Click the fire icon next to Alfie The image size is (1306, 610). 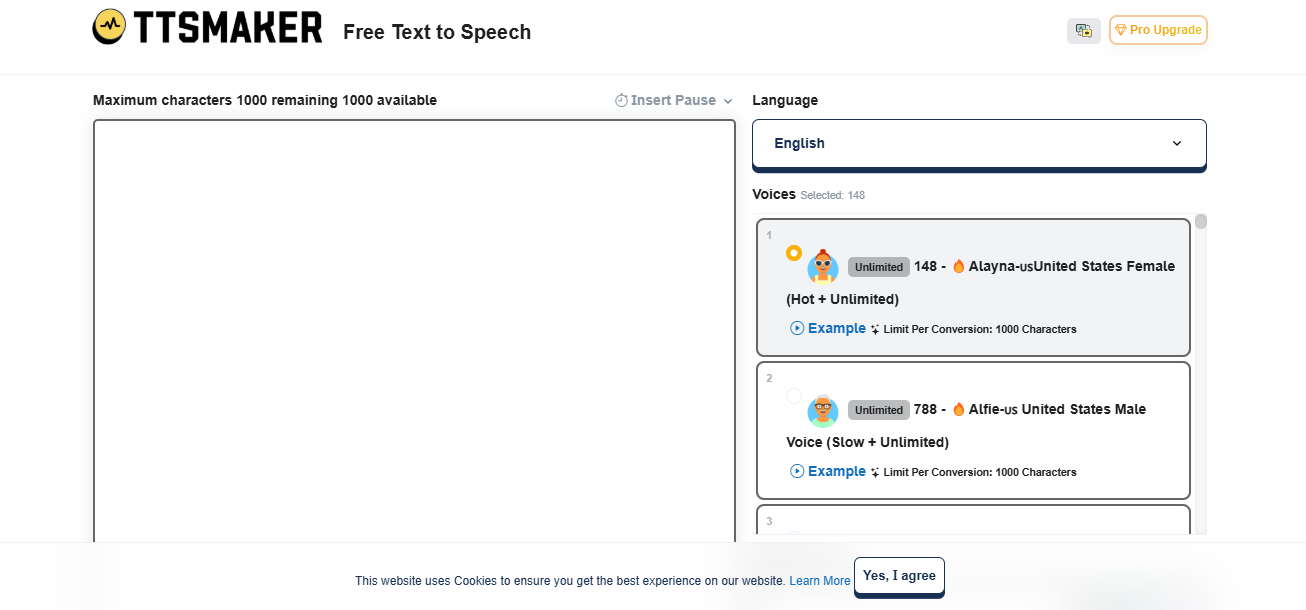(x=959, y=409)
